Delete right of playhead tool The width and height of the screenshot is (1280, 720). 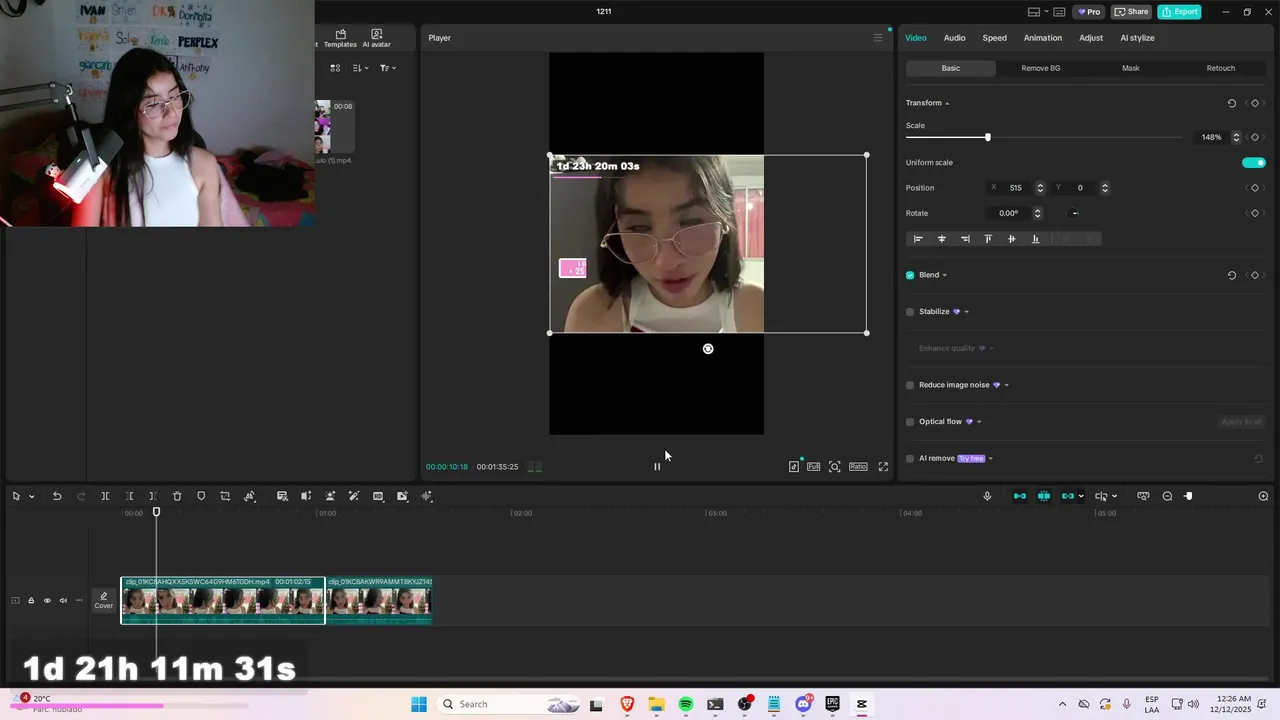152,496
